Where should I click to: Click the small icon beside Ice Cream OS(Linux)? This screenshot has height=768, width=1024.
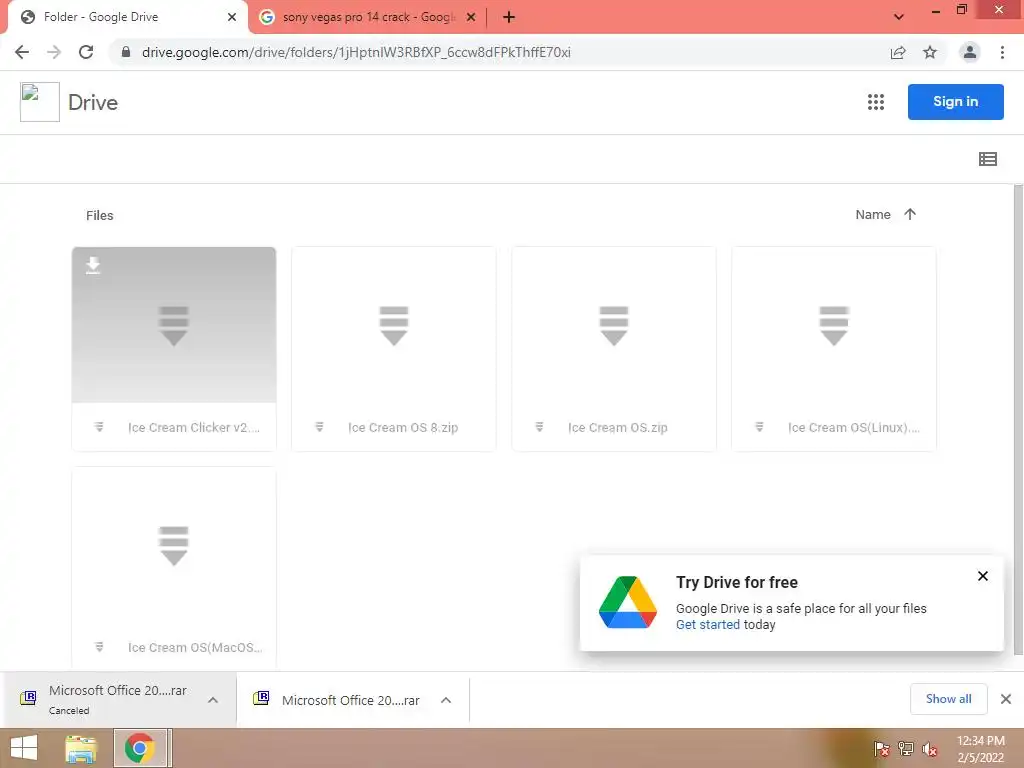[760, 427]
